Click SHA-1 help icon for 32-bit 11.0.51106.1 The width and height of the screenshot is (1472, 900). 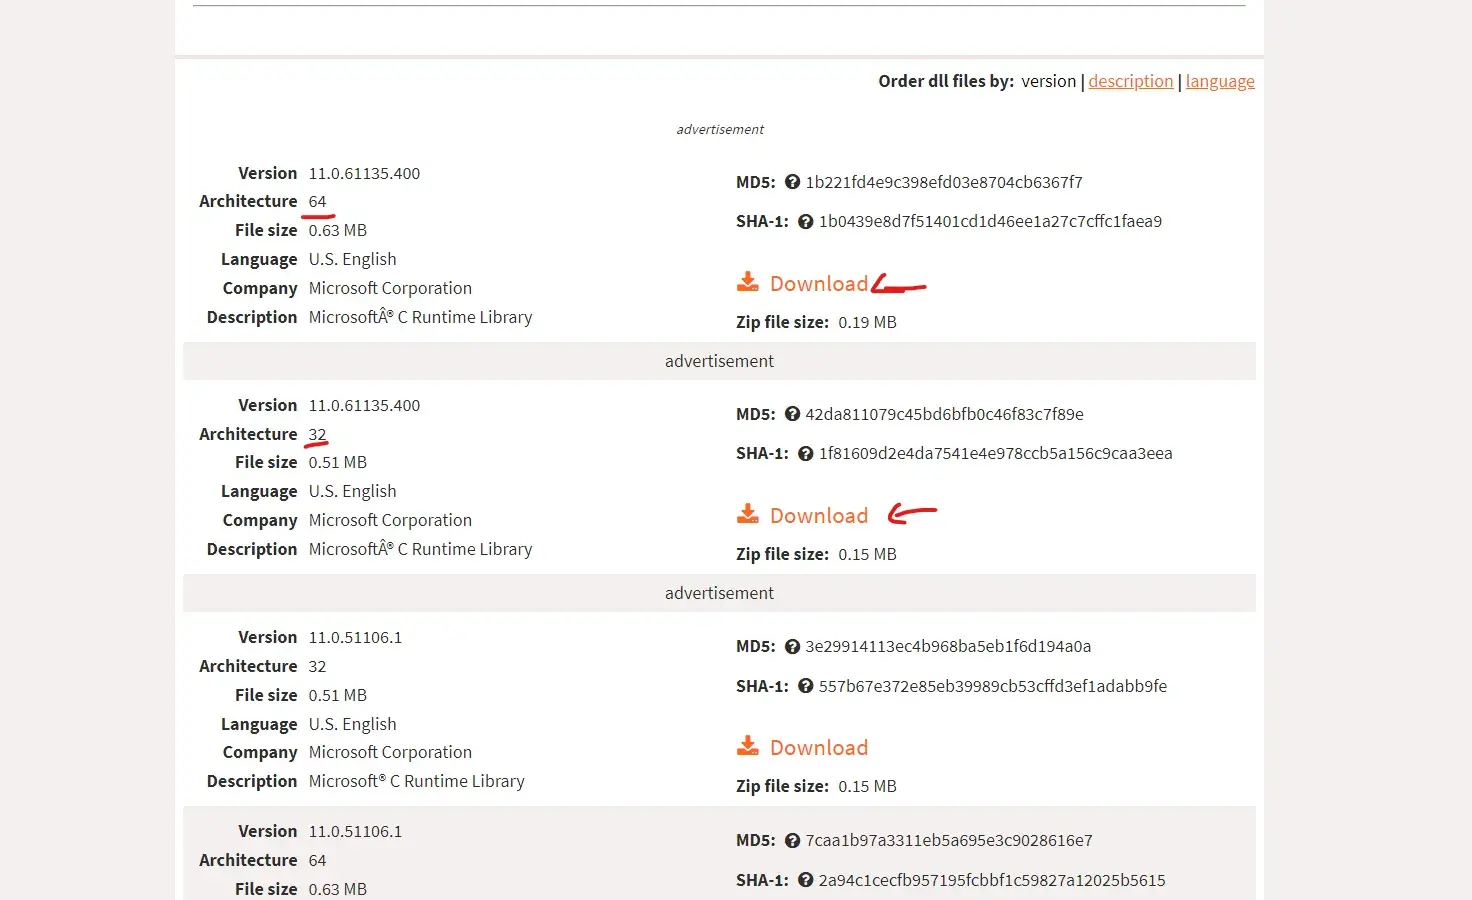[806, 686]
